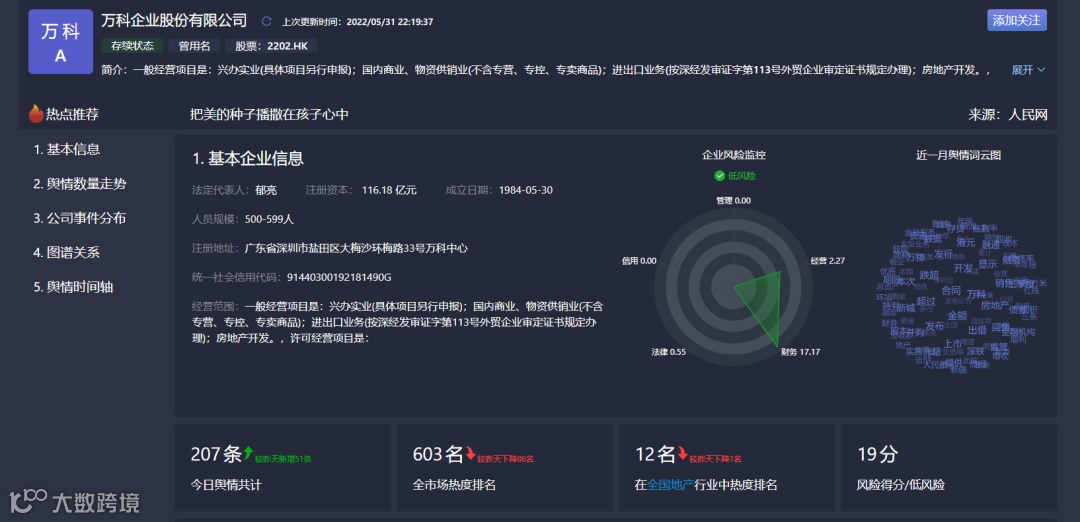Open headline 把美的种子播撒在孩子心中
Image resolution: width=1080 pixels, height=522 pixels.
269,114
